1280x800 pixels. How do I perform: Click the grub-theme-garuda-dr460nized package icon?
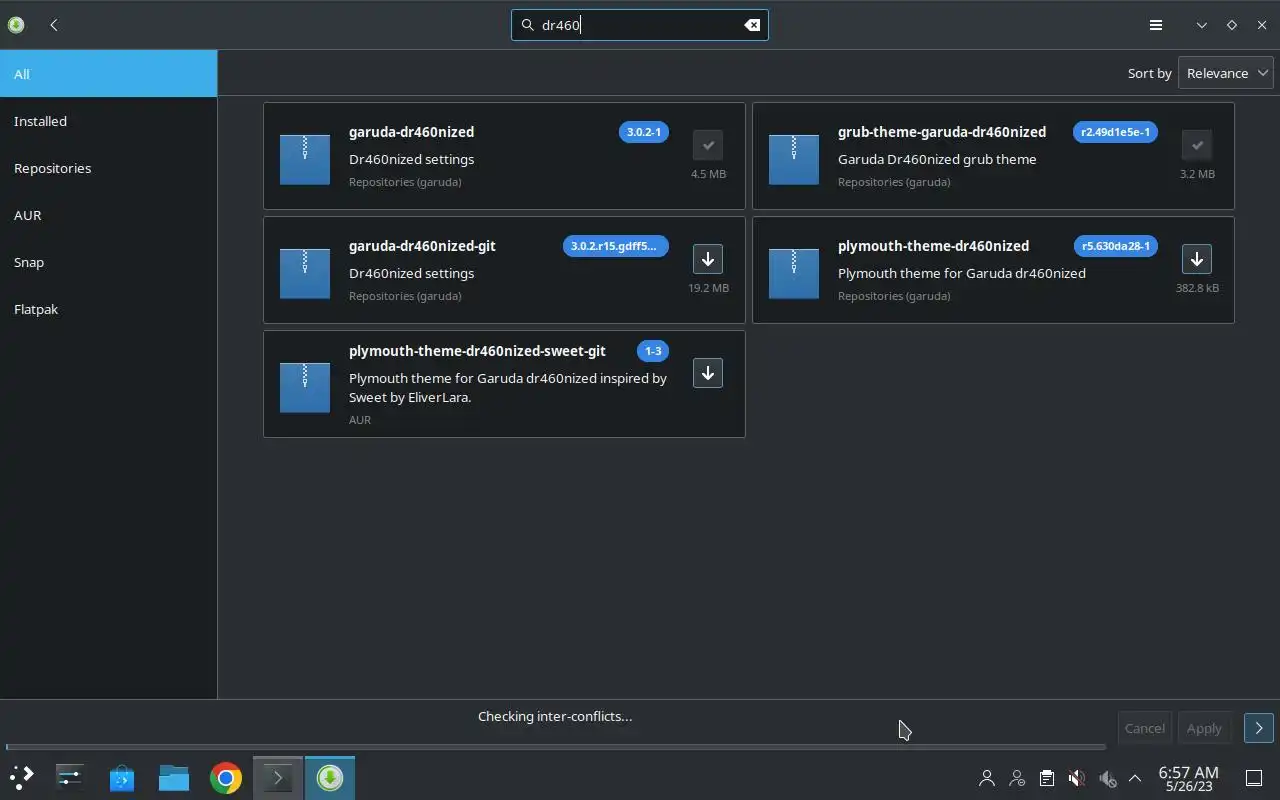[x=794, y=160]
